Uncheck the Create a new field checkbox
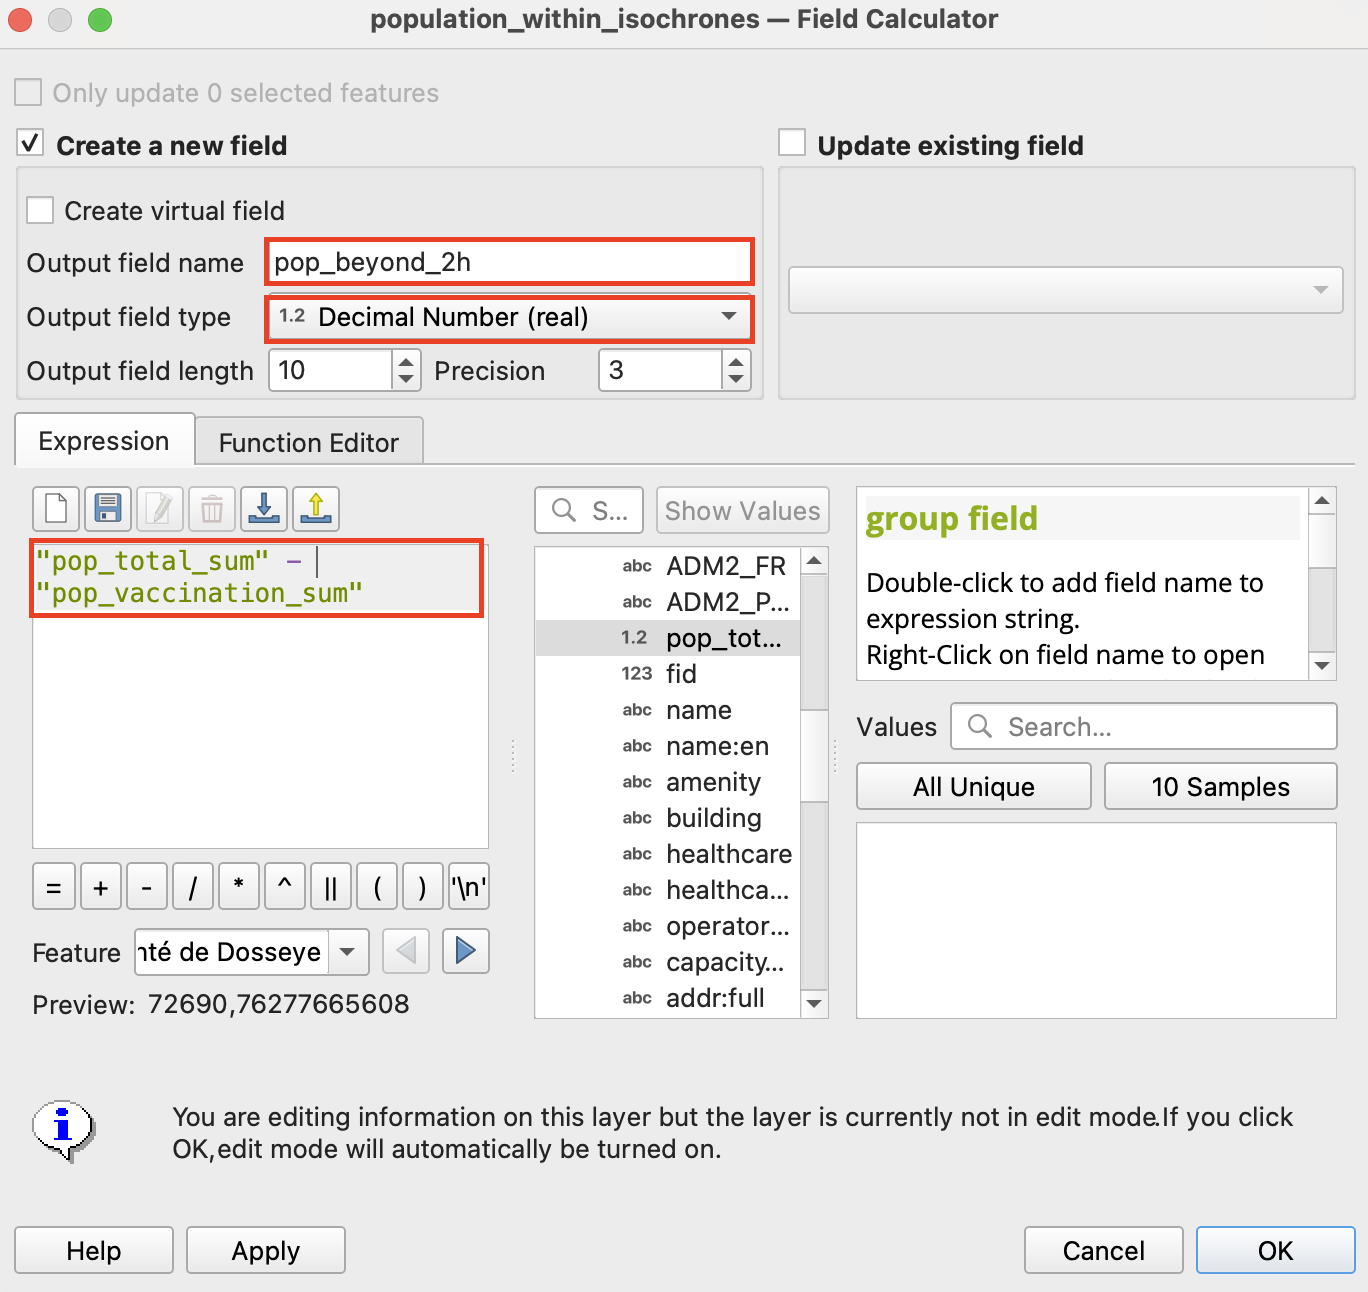This screenshot has height=1292, width=1368. point(31,144)
